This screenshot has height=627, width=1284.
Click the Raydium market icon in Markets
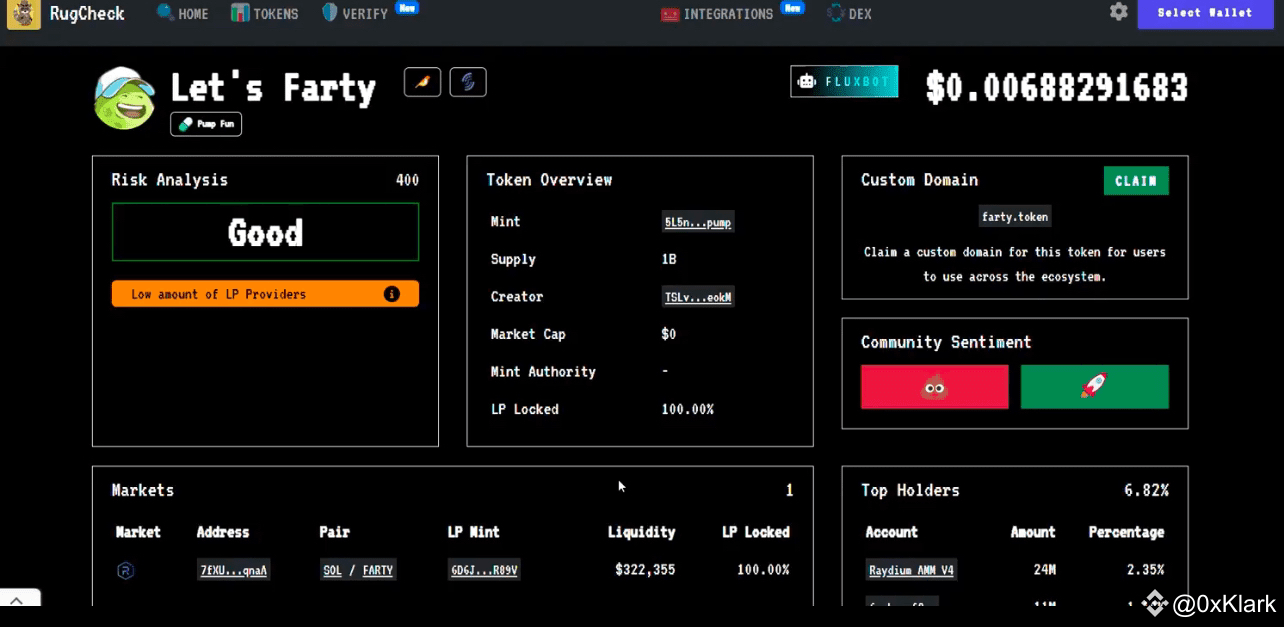click(126, 571)
